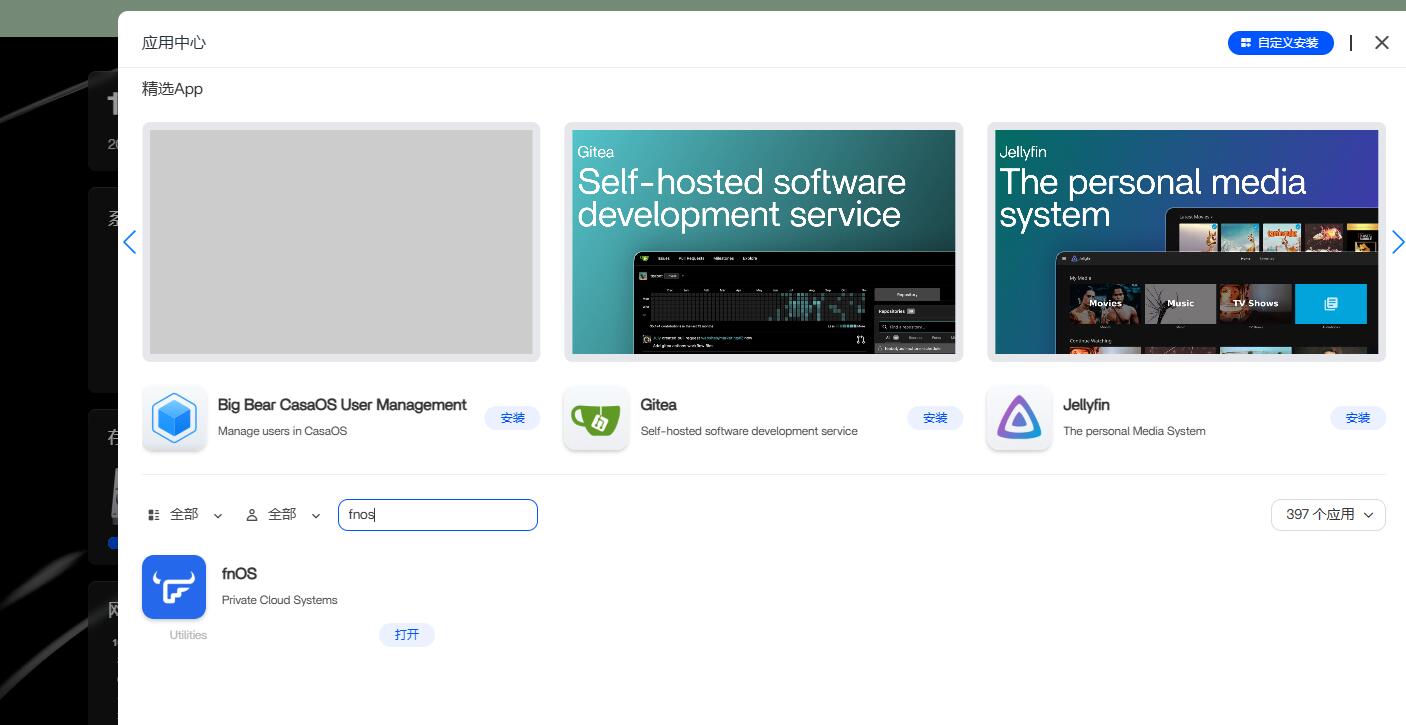Click the 精选App section heading
The image size is (1406, 725).
tap(172, 89)
